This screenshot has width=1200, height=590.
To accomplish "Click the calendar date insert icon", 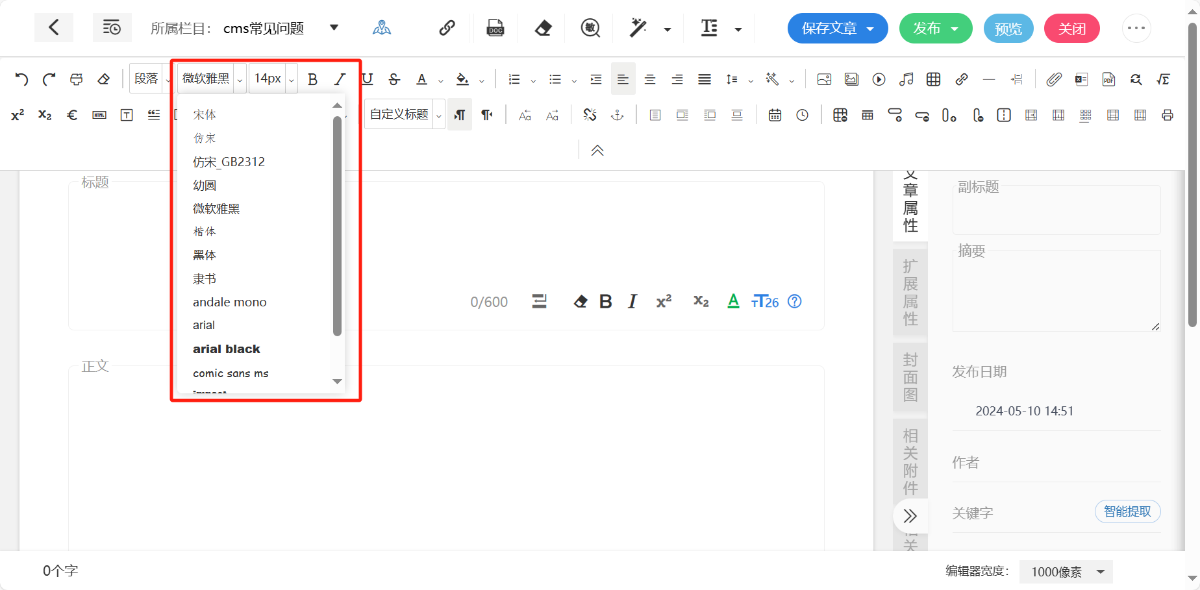I will (x=775, y=115).
